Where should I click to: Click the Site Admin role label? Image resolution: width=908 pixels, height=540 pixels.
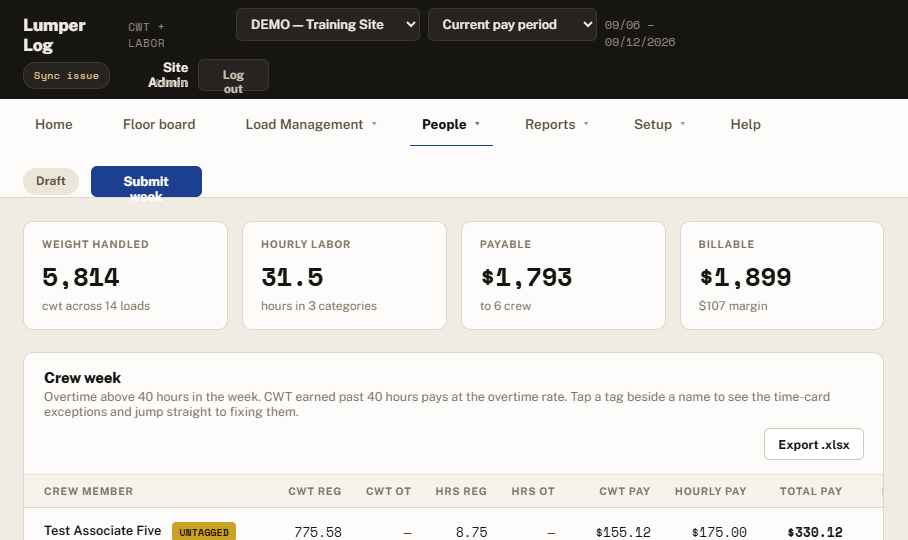pyautogui.click(x=168, y=75)
